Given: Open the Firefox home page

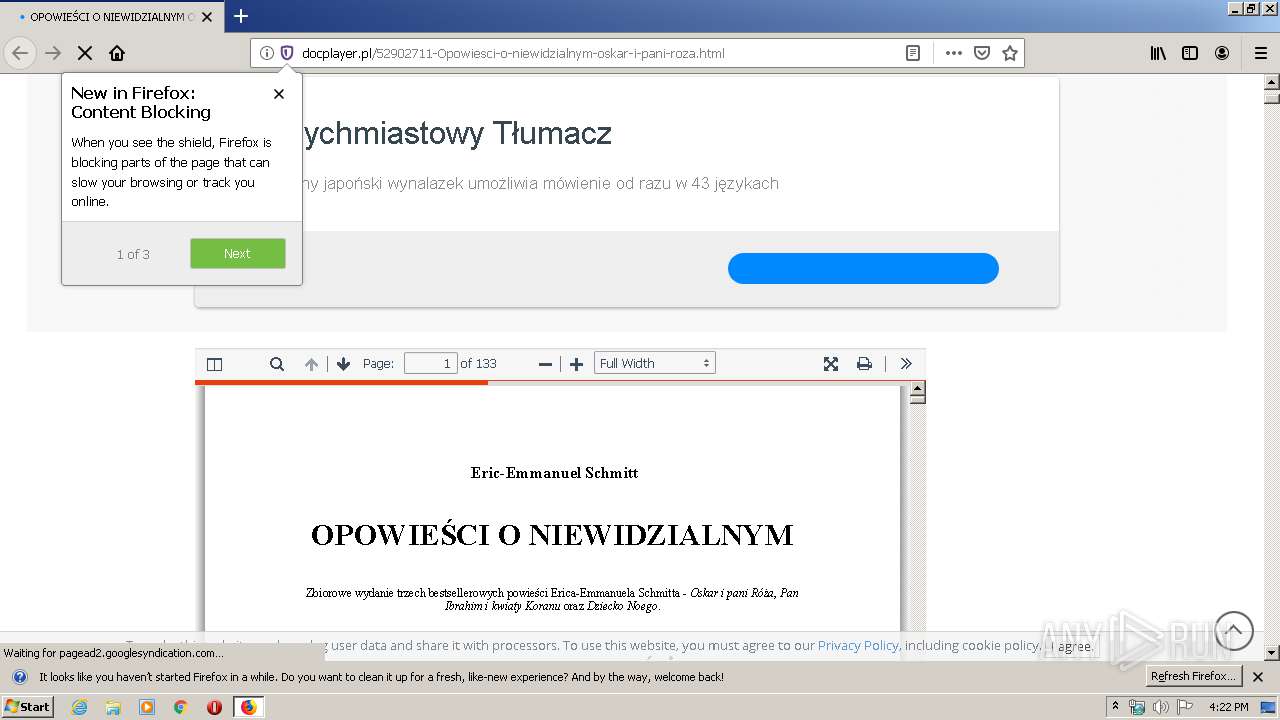Looking at the screenshot, I should 117,53.
